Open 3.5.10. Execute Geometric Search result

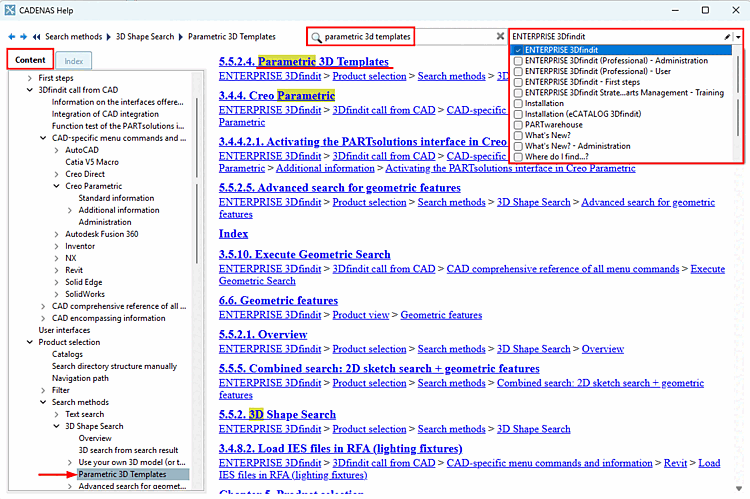tap(305, 255)
